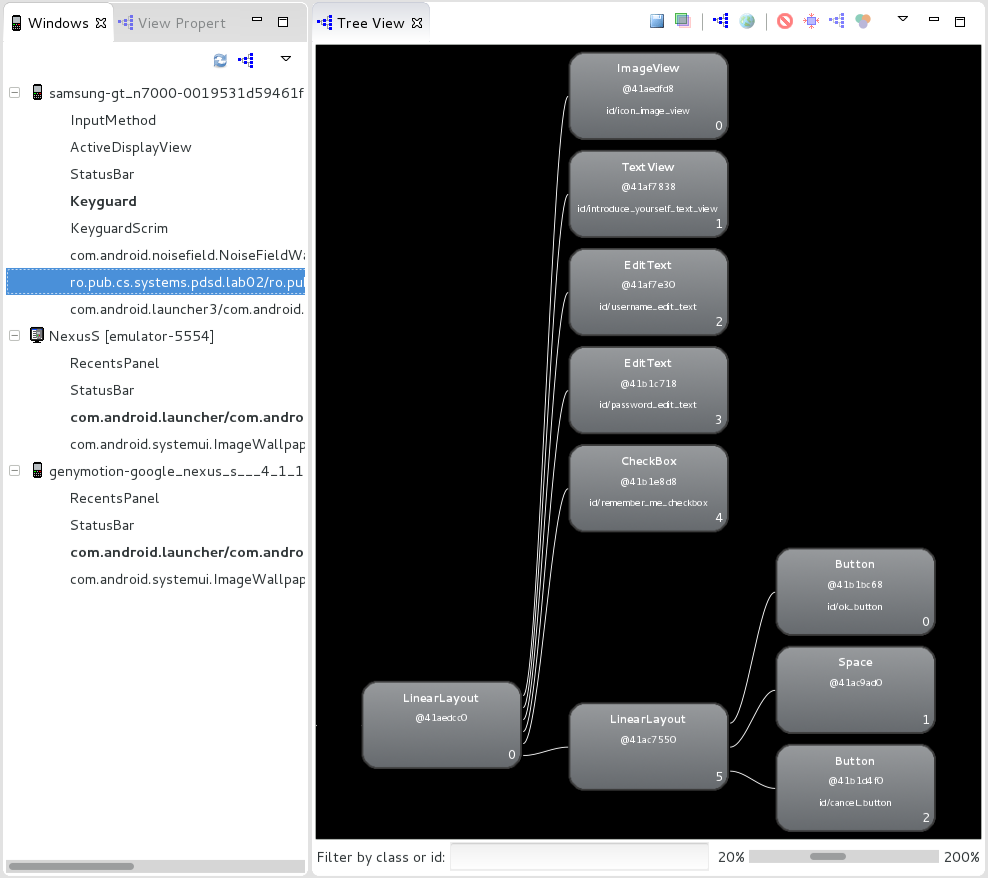Select ImageWallpaper entry under genymotion
Screen dimensions: 988x878
point(187,579)
